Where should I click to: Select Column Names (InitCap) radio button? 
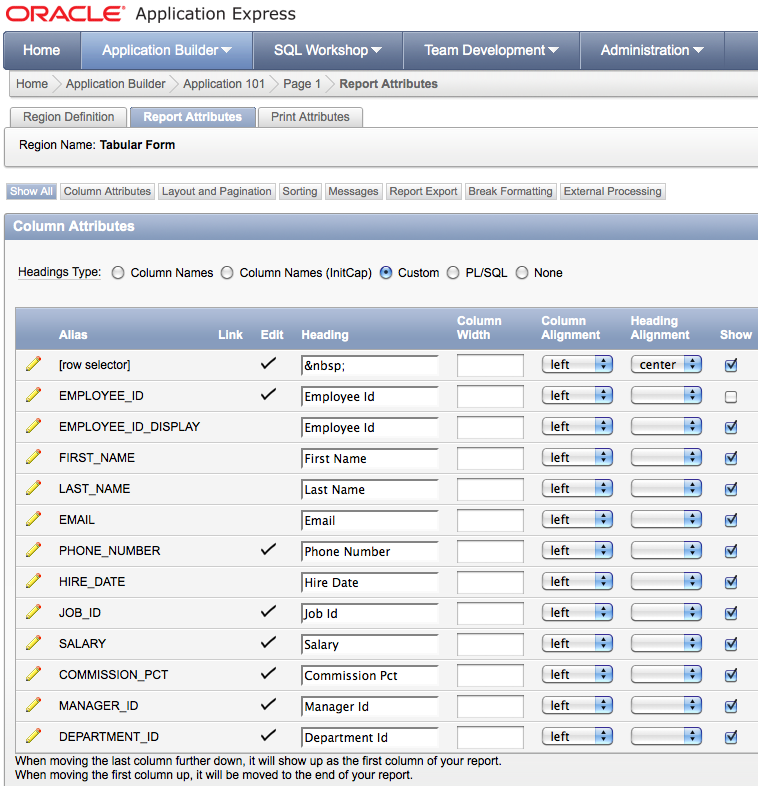point(227,273)
